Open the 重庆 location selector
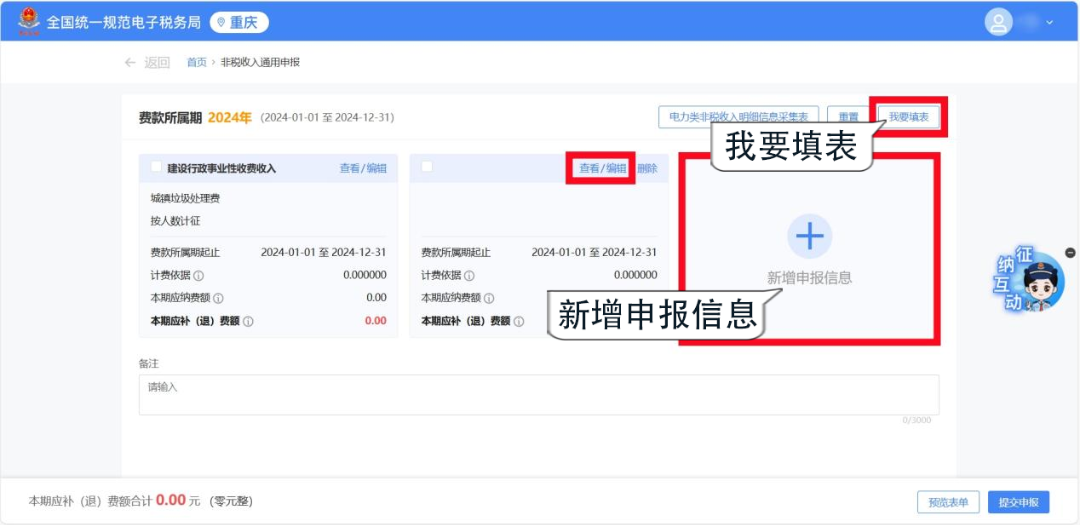This screenshot has width=1080, height=525. 238,22
